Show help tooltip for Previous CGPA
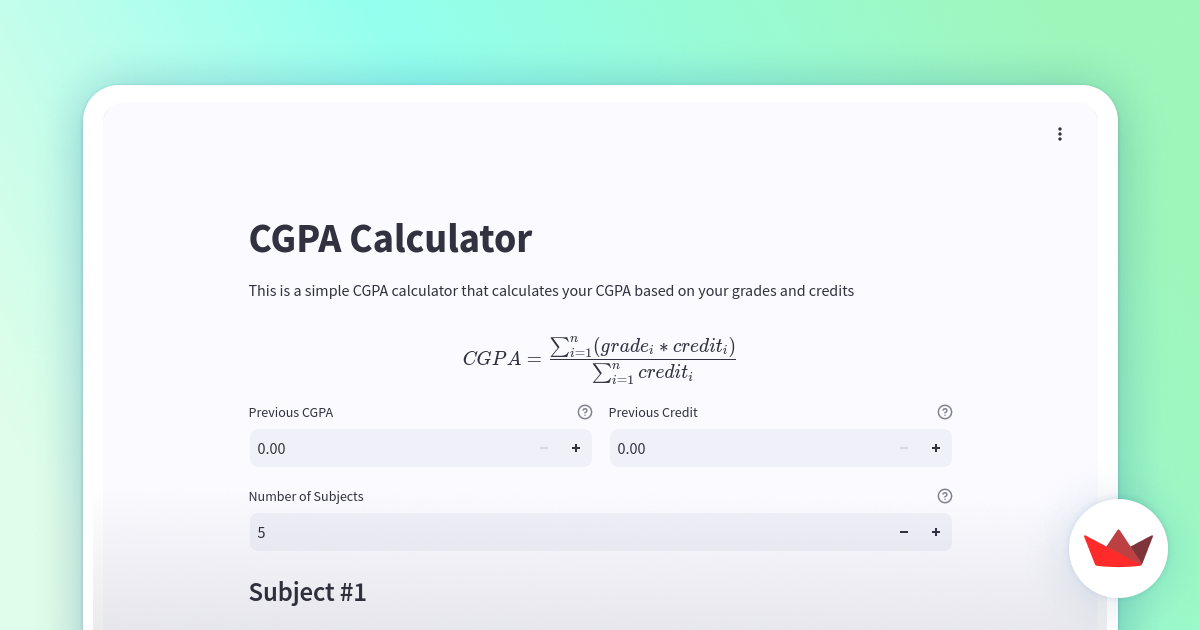The width and height of the screenshot is (1200, 630). tap(585, 412)
